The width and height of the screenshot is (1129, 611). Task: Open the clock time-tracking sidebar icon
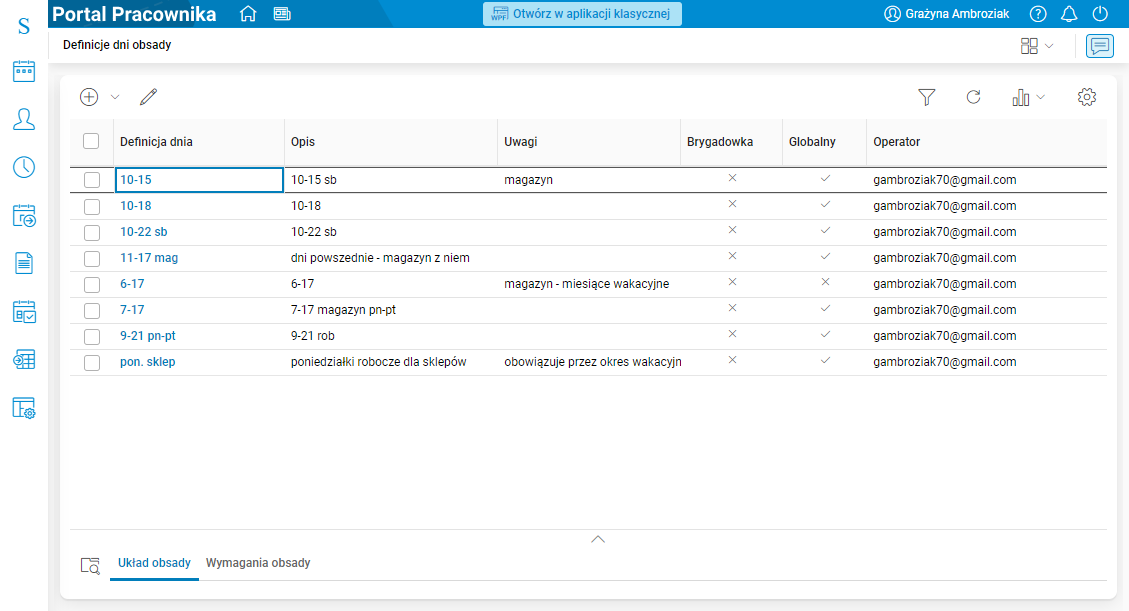point(24,167)
